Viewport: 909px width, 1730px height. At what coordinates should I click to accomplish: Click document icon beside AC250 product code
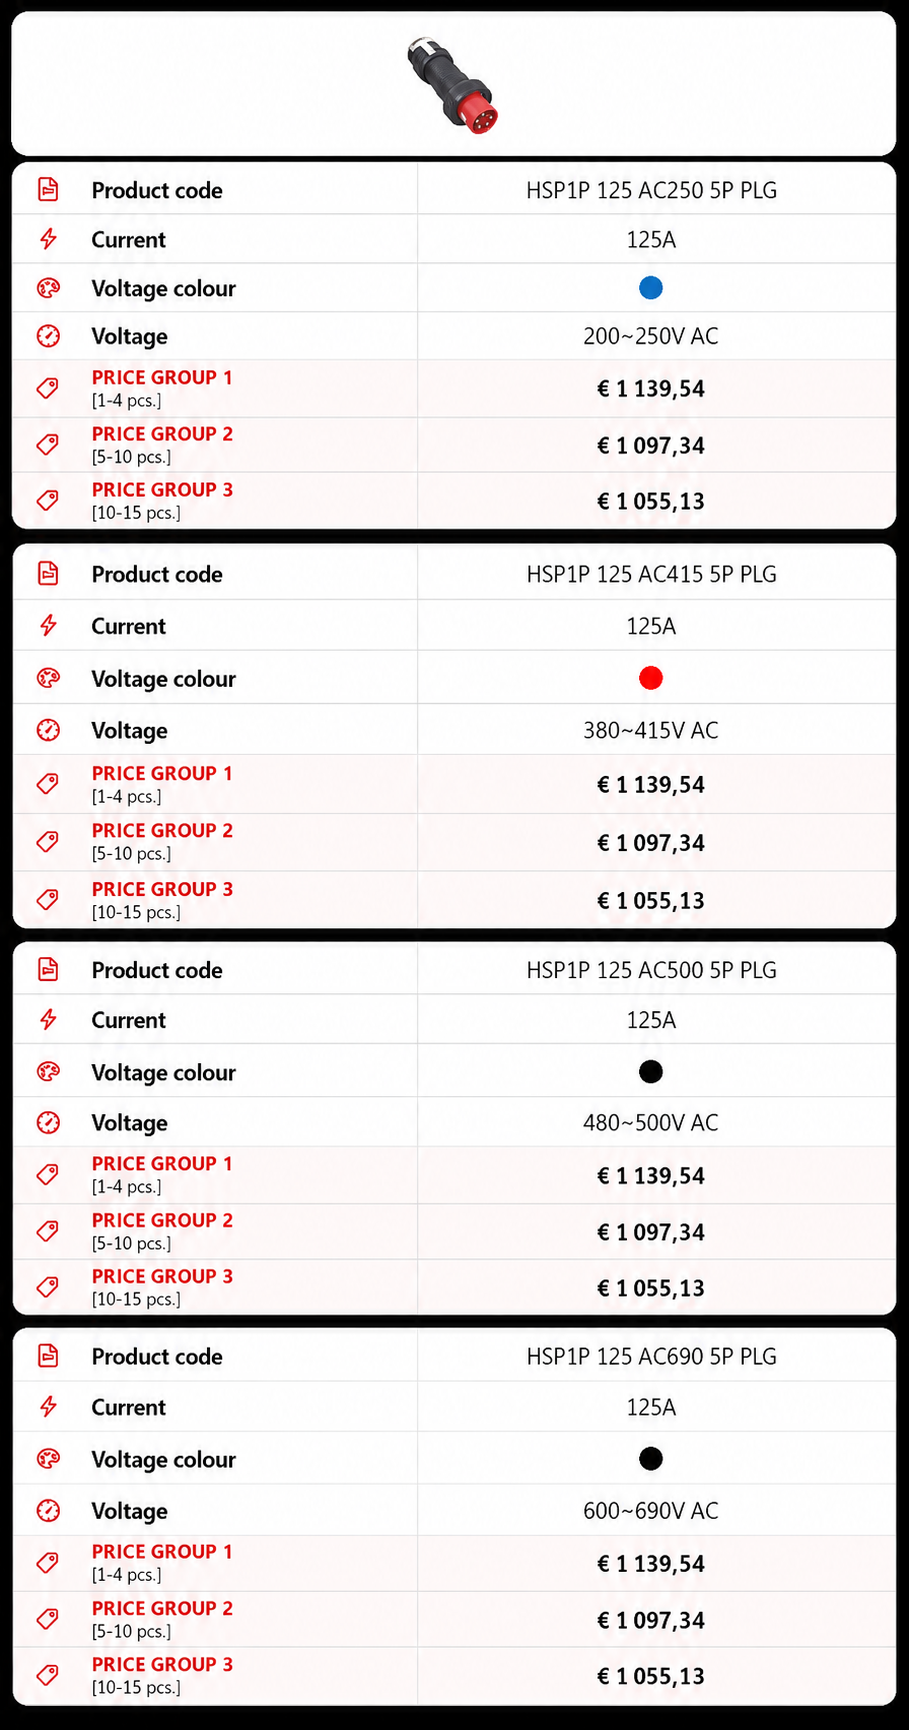(x=48, y=189)
